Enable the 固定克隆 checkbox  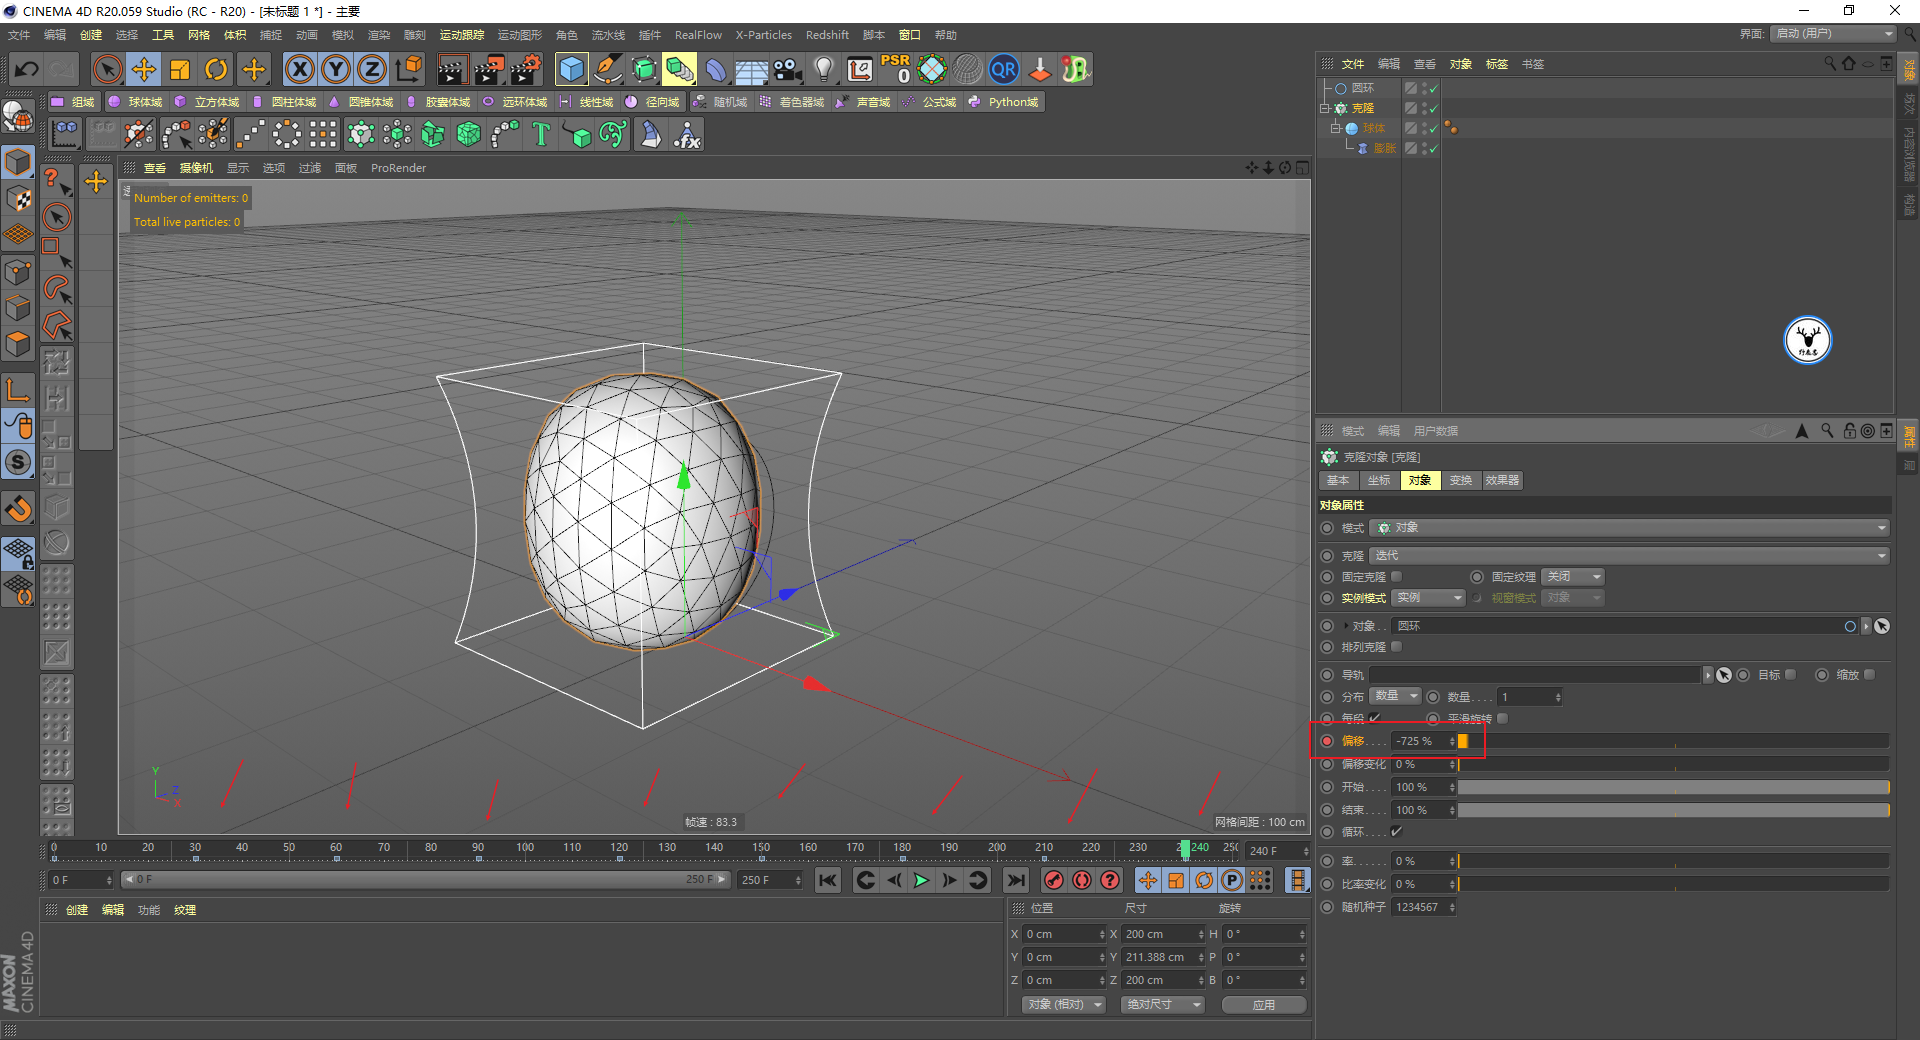1397,576
